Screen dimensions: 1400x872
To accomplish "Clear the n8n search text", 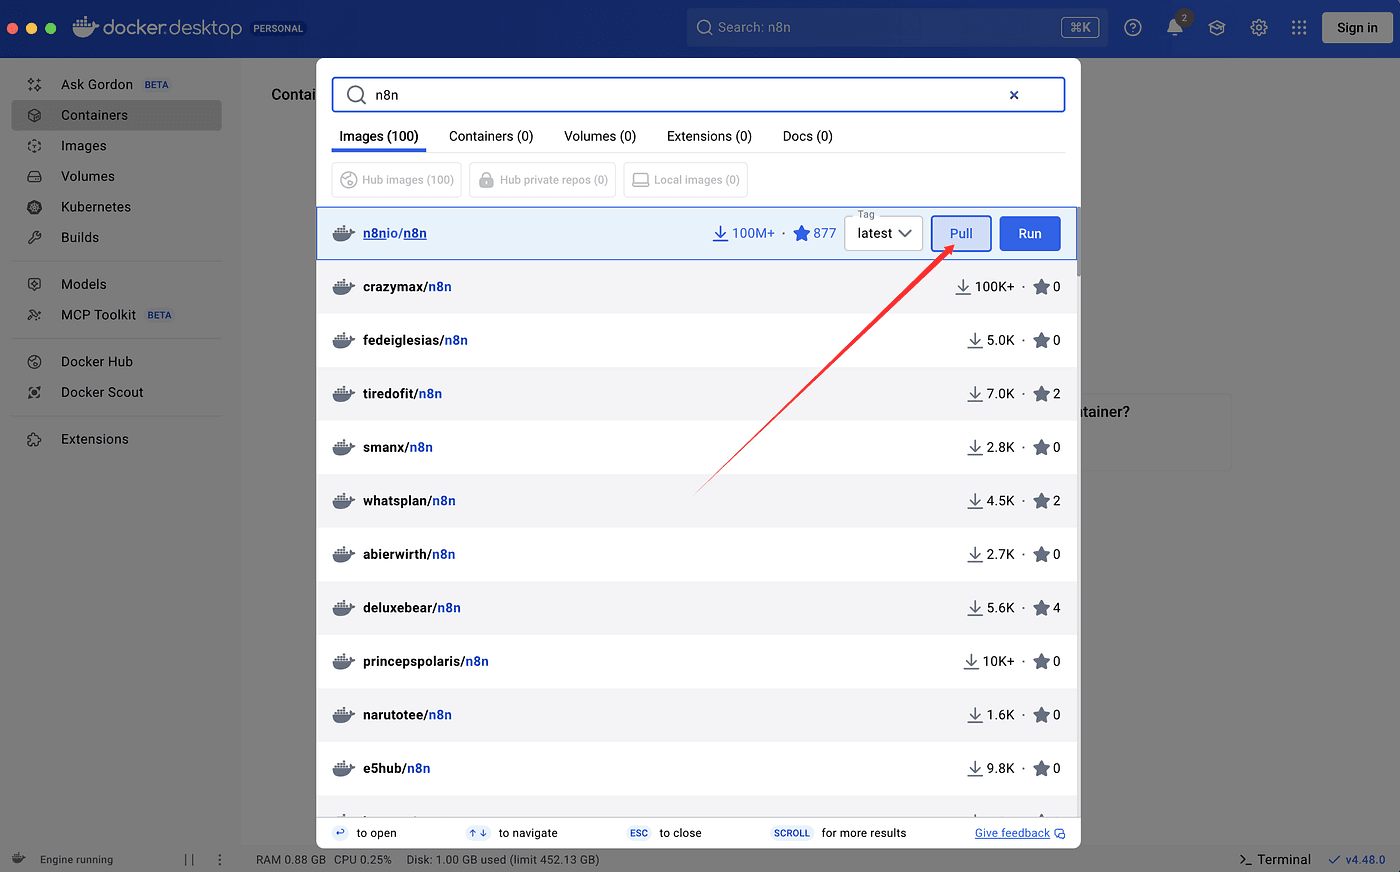I will tap(1014, 95).
